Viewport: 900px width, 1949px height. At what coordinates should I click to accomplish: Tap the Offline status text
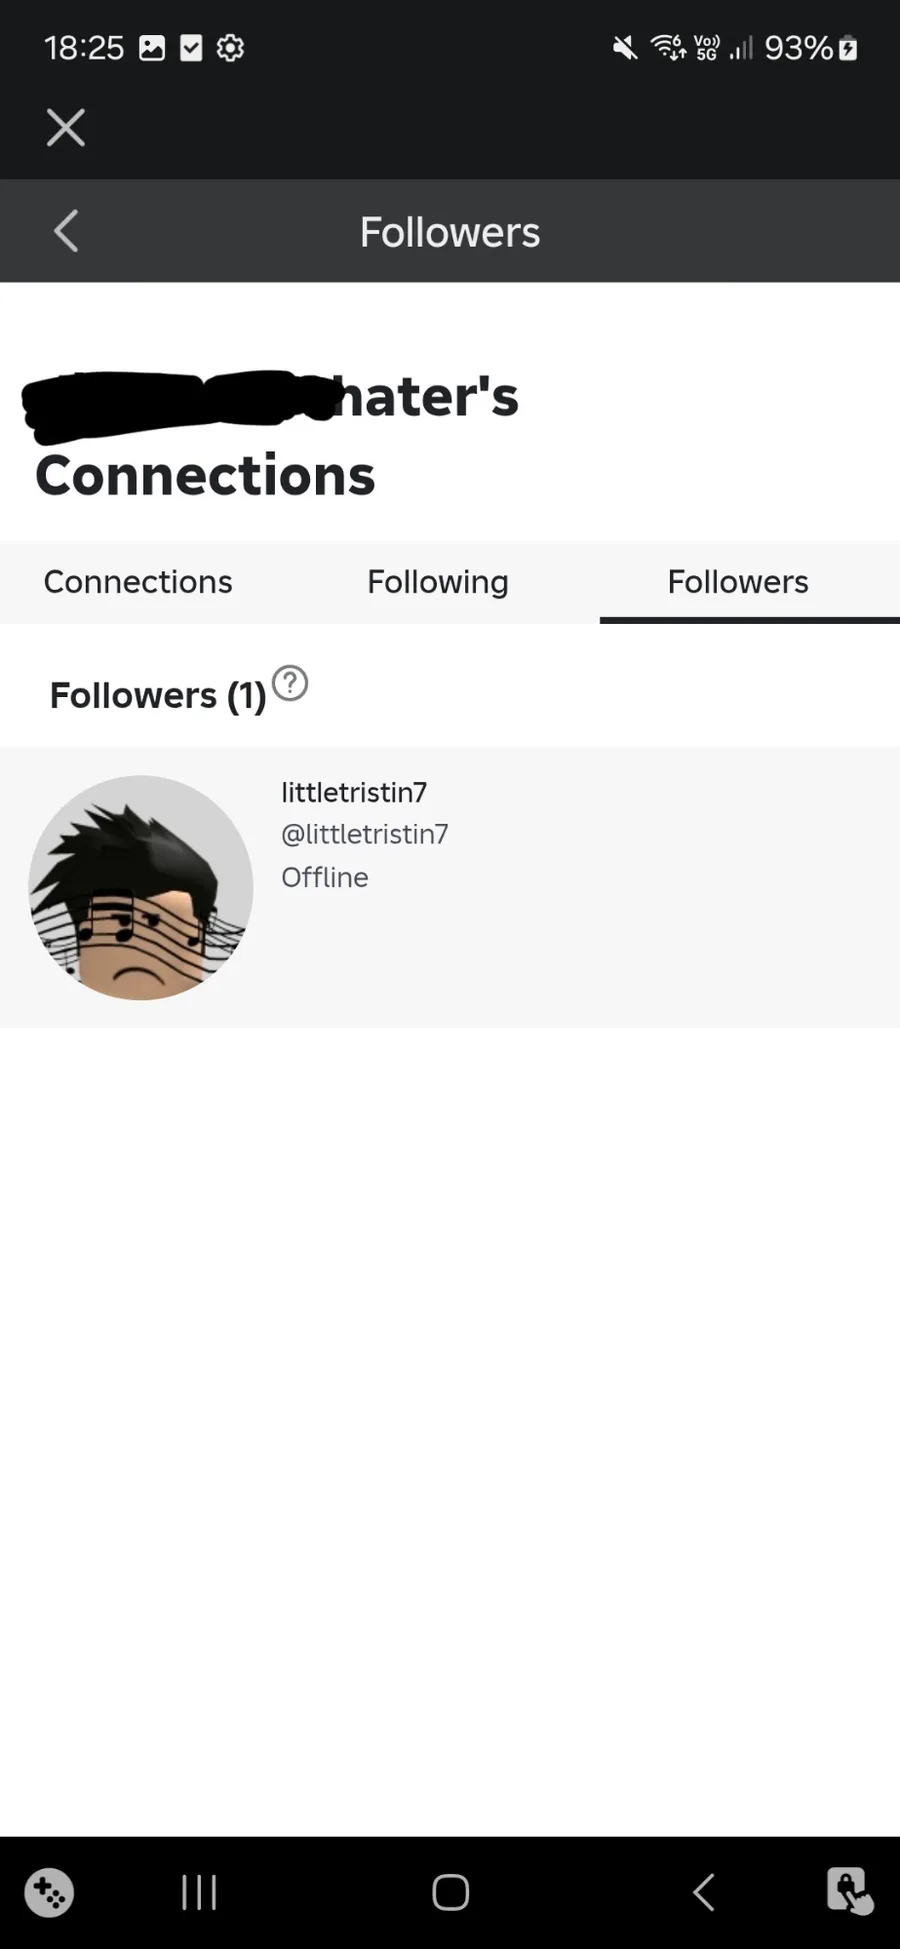[325, 877]
